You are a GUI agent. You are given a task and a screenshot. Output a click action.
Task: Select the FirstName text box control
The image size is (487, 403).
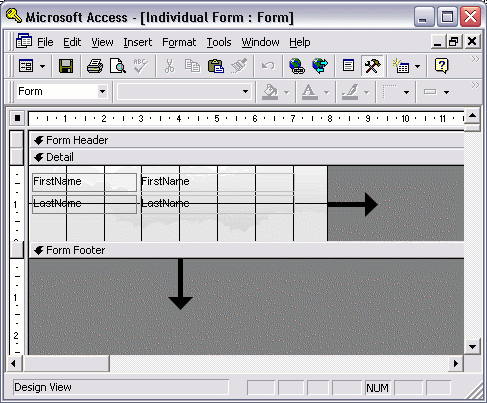coord(217,182)
